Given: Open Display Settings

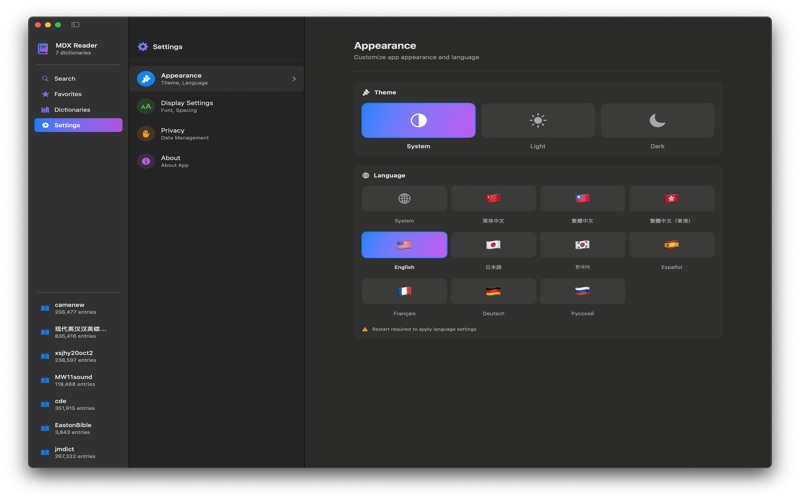Looking at the screenshot, I should 216,106.
